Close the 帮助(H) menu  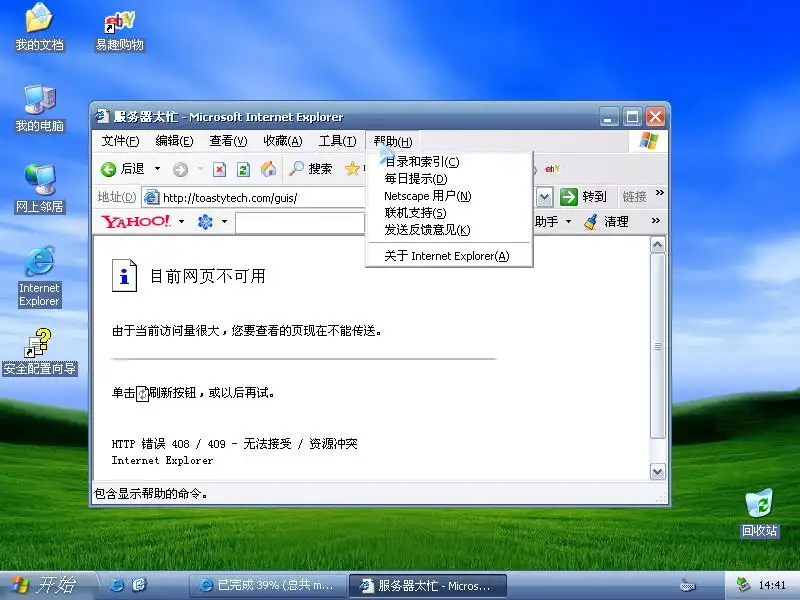392,141
